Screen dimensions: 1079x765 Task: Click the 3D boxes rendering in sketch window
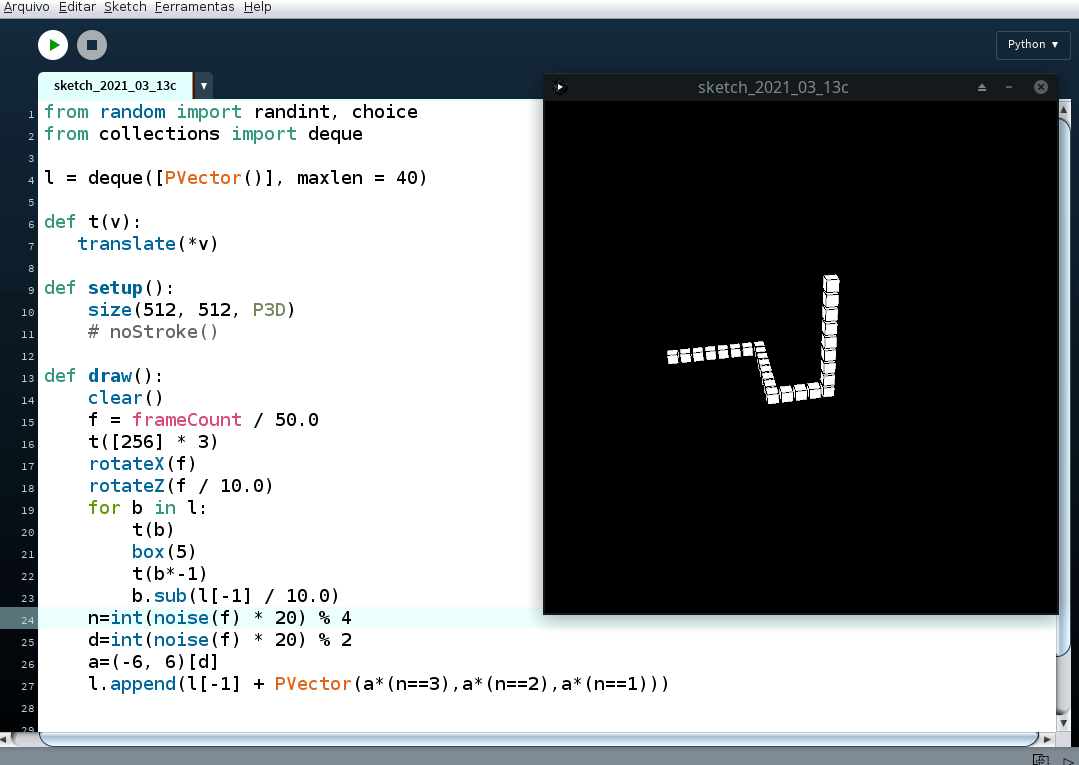point(754,340)
